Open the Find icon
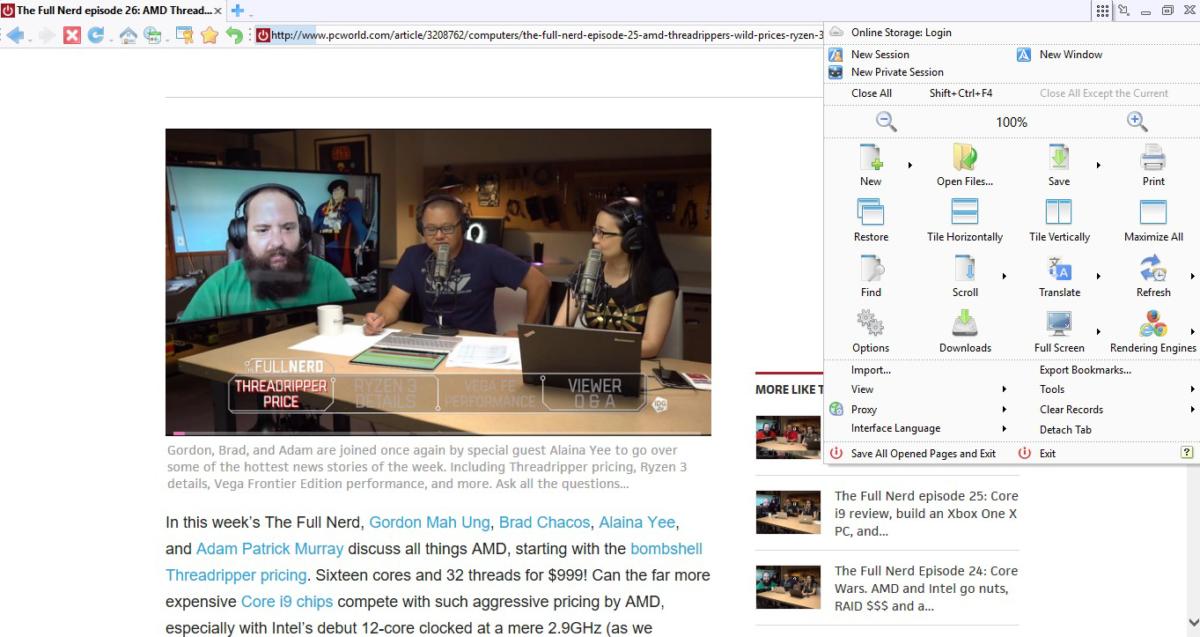Viewport: 1200px width, 637px height. pyautogui.click(x=870, y=268)
